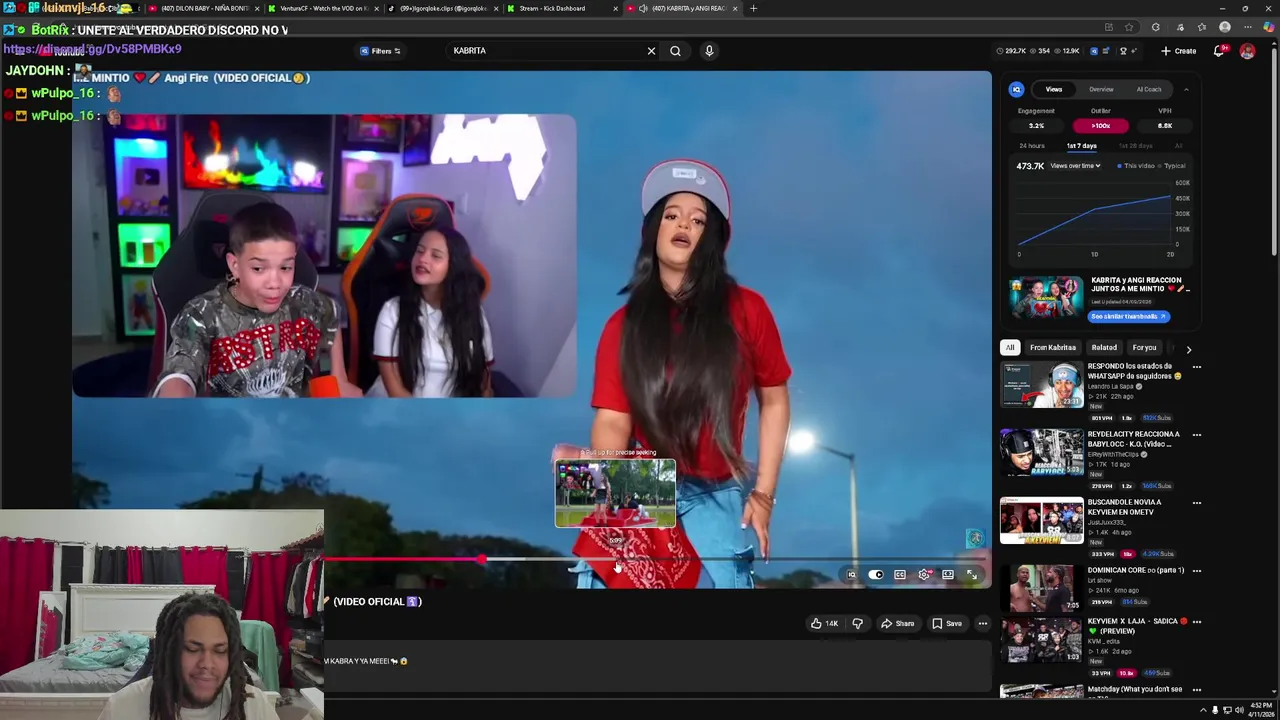
Task: Open options for RESPONDO los estados video
Action: (x=1196, y=367)
